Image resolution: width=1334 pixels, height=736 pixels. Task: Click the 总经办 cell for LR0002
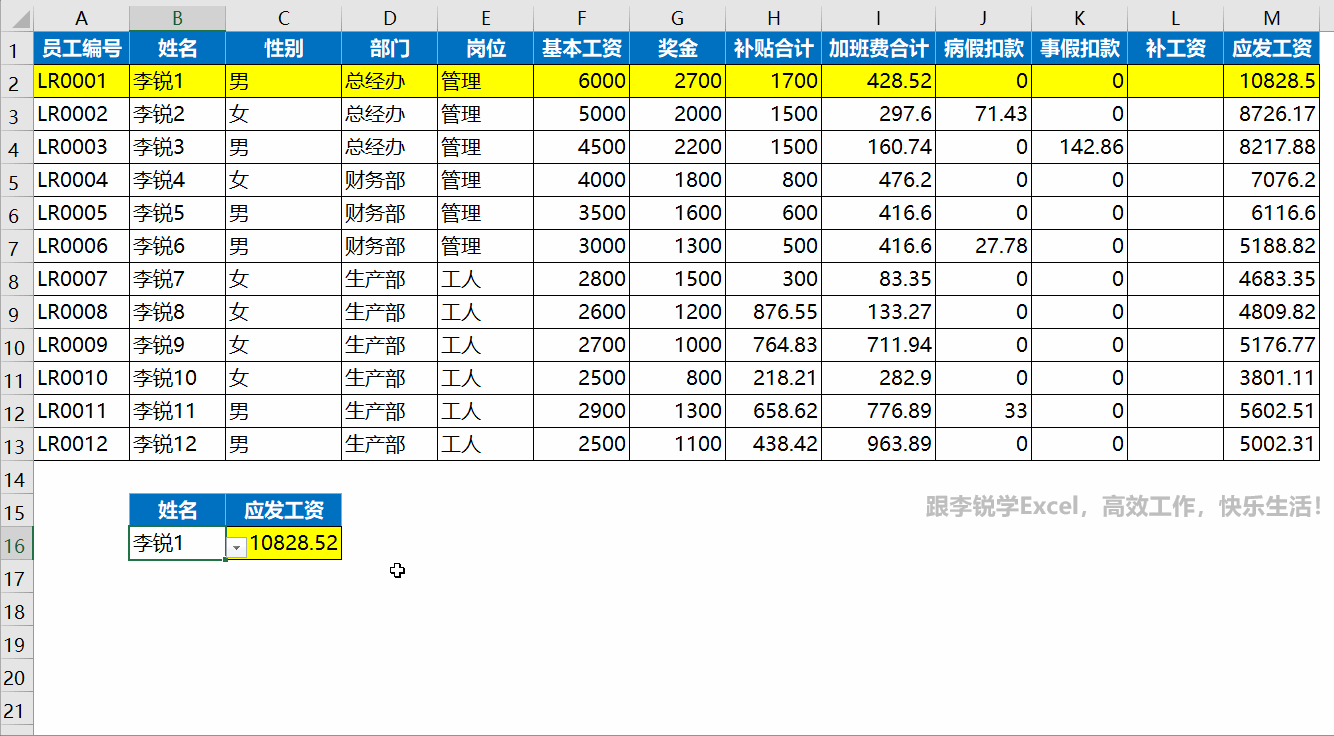pos(389,113)
